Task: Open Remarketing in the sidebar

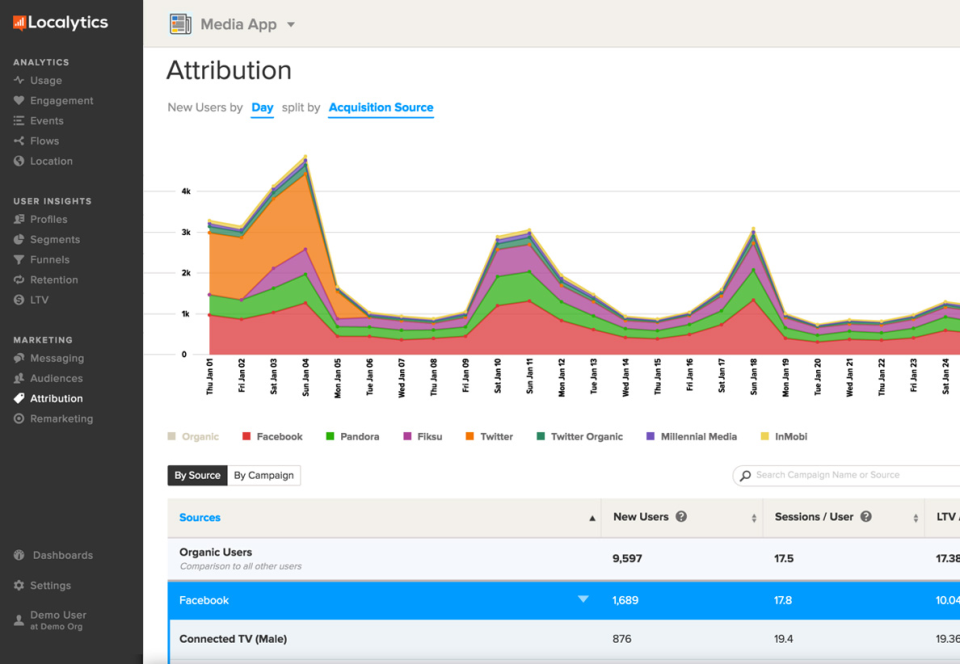Action: (53, 419)
